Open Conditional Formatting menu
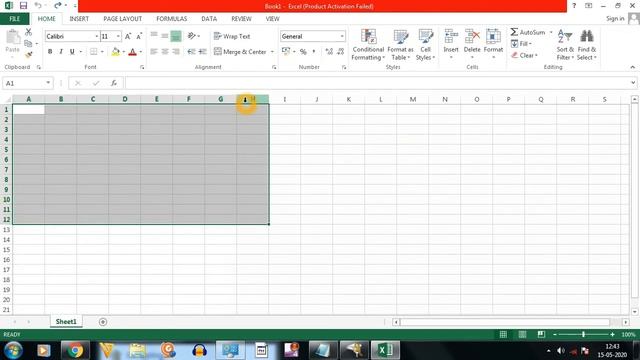 click(368, 45)
